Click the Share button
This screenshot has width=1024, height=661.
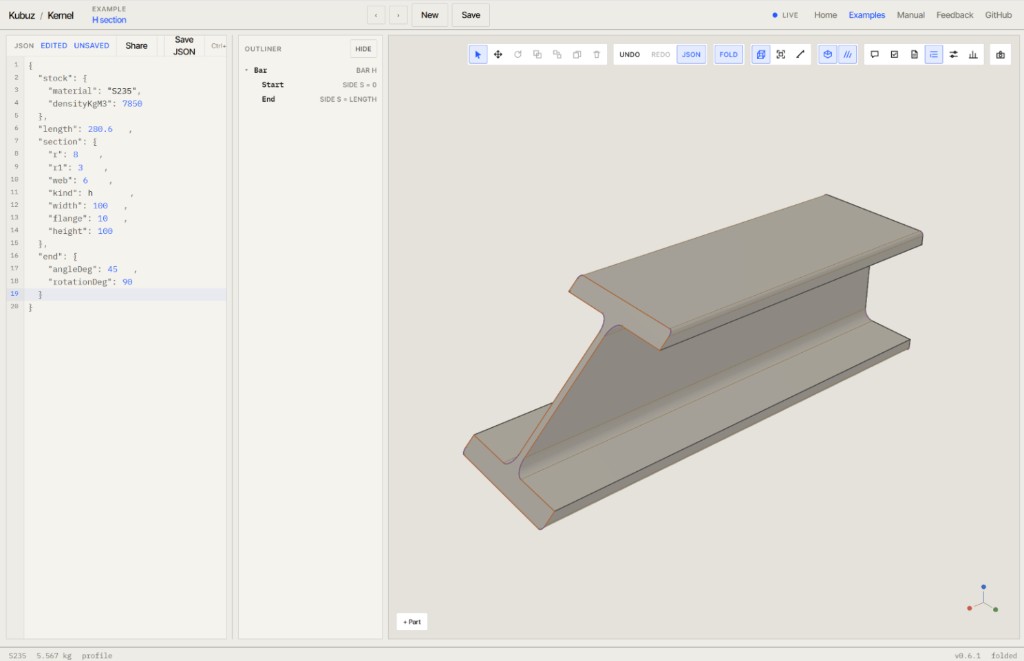coord(136,46)
